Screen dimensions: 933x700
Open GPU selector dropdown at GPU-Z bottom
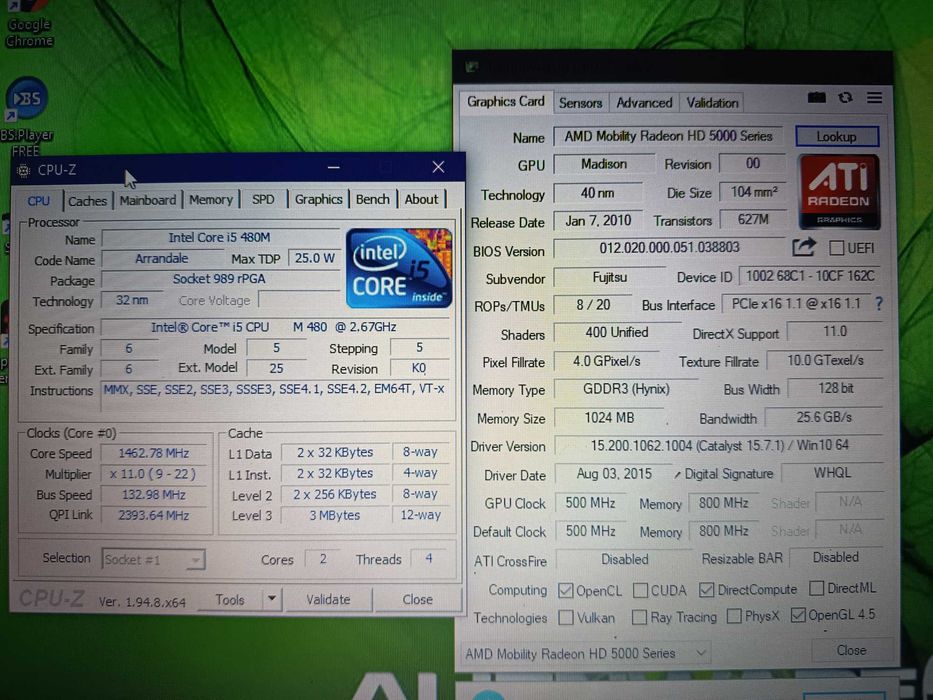click(586, 654)
